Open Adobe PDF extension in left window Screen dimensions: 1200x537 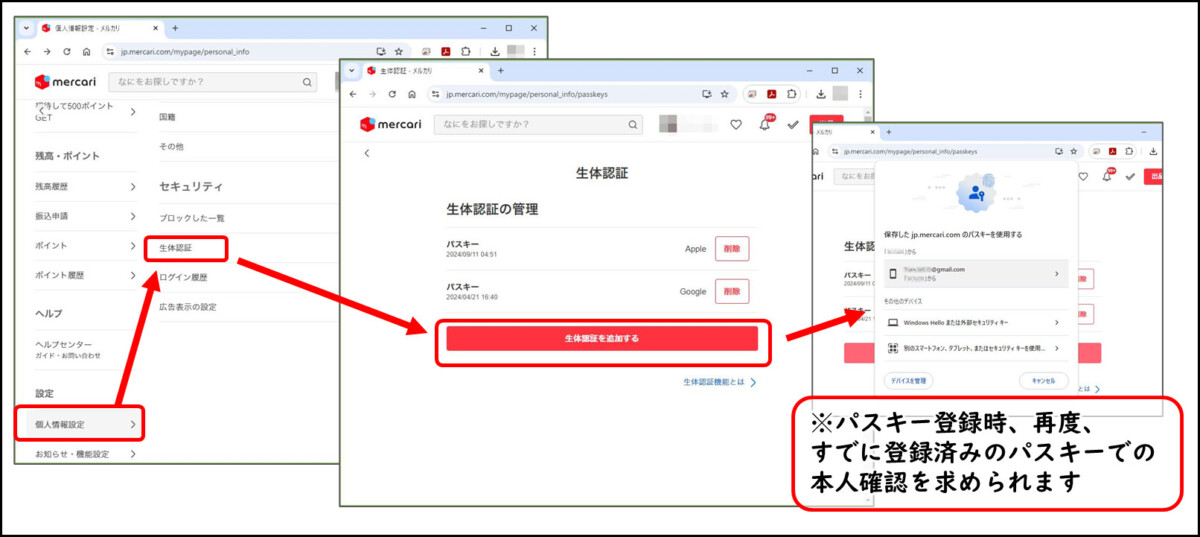point(446,51)
